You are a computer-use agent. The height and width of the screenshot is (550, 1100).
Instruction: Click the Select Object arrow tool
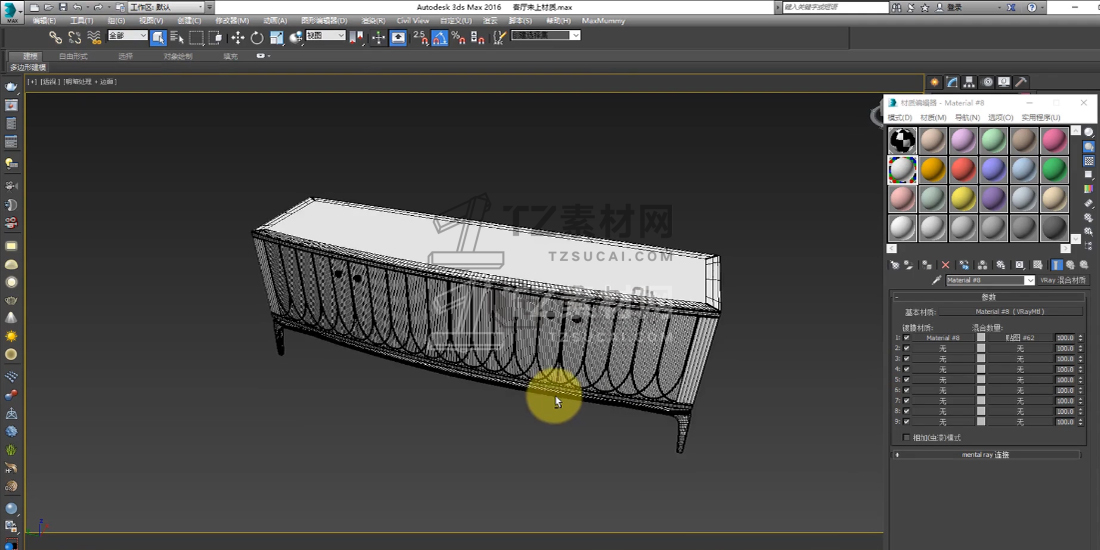pyautogui.click(x=158, y=38)
